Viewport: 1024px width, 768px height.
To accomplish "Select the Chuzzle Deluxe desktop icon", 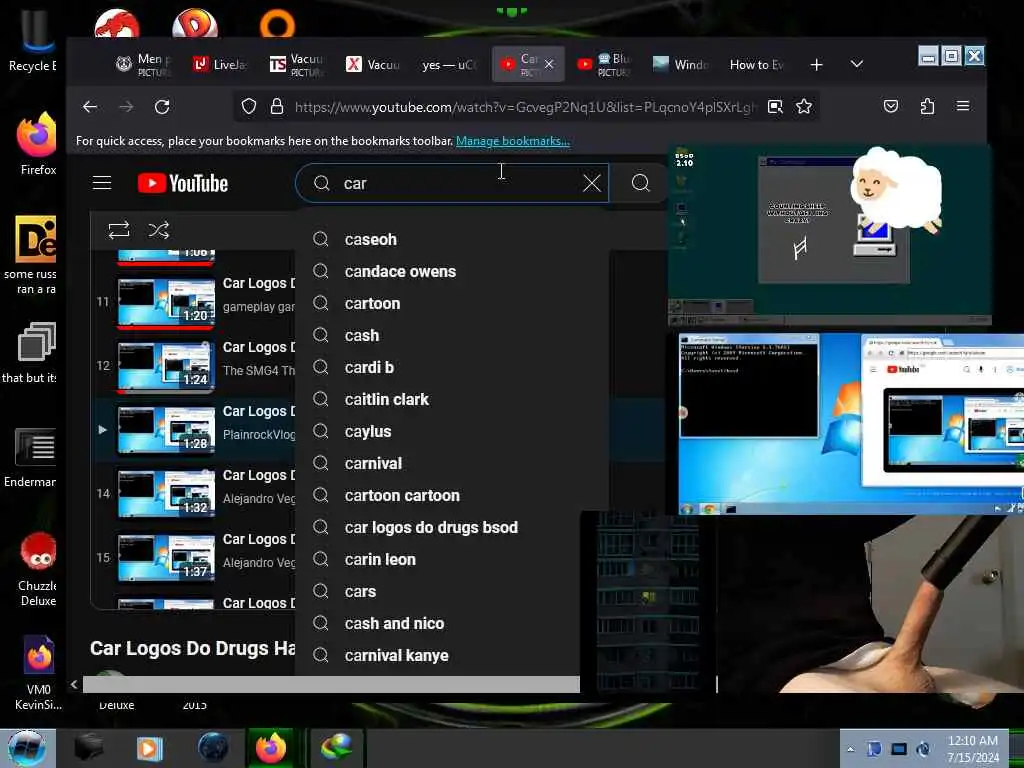I will coord(37,569).
